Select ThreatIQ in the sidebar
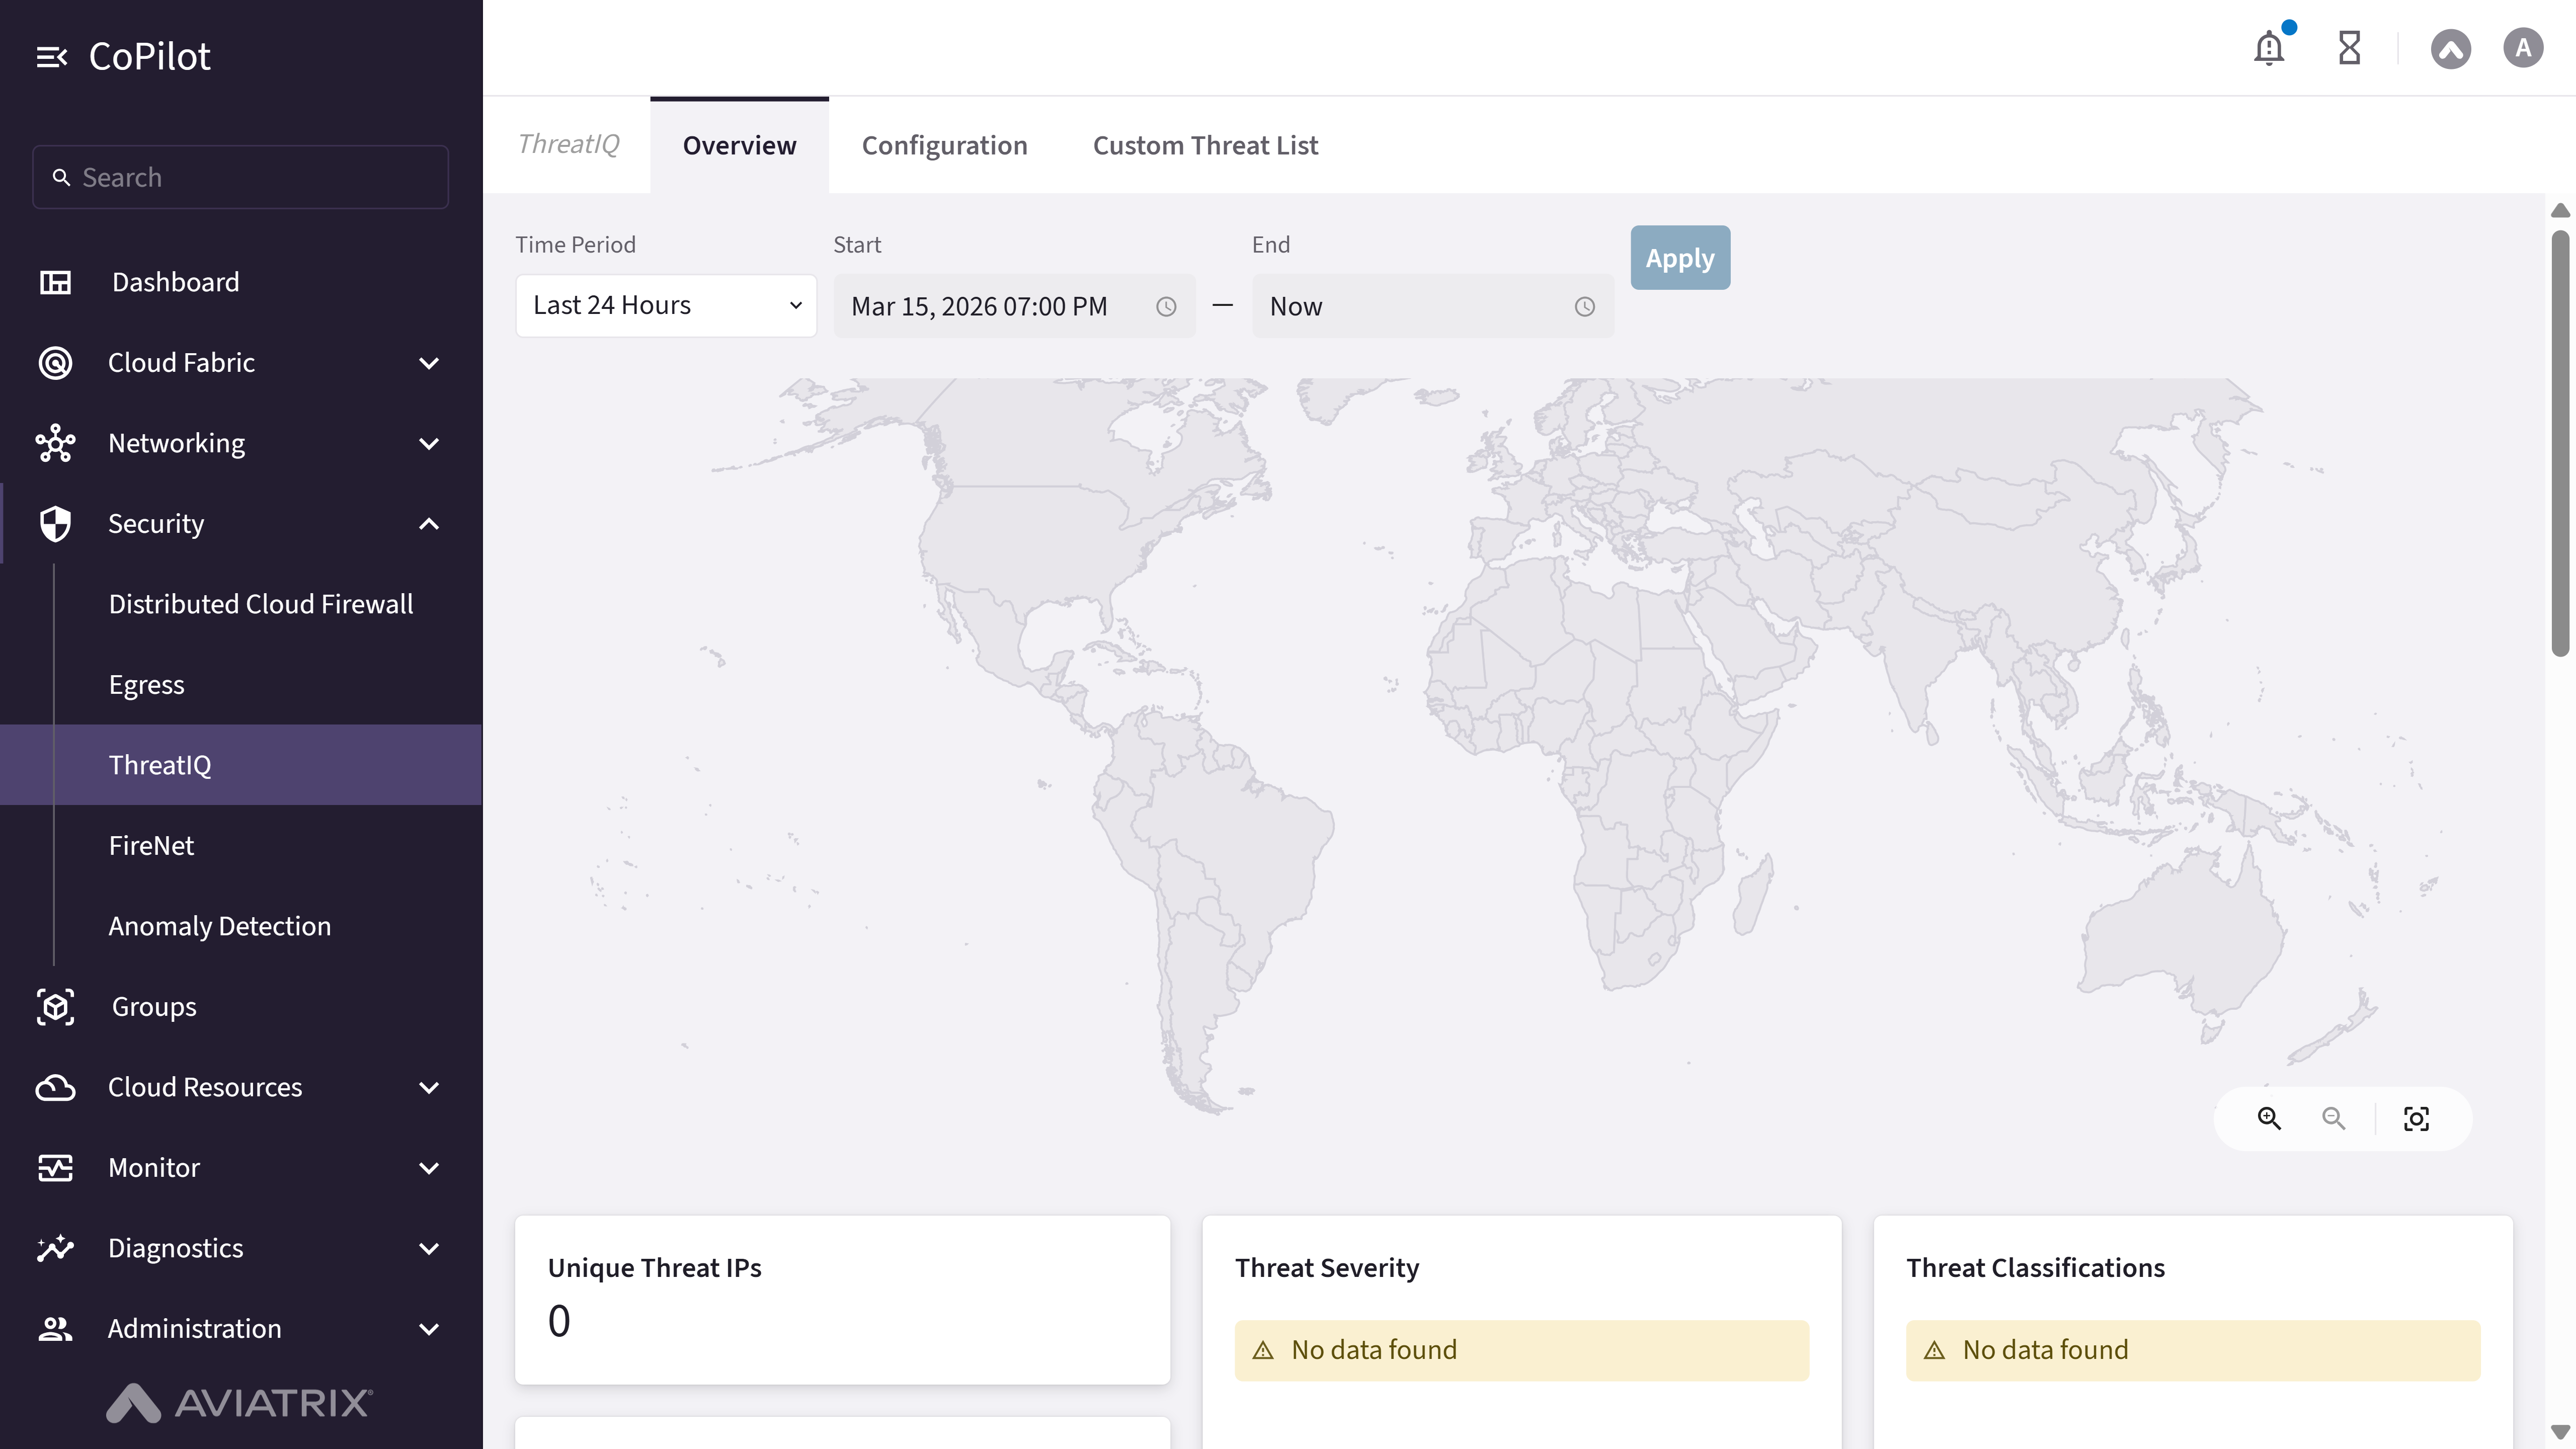The image size is (2576, 1449). tap(241, 765)
